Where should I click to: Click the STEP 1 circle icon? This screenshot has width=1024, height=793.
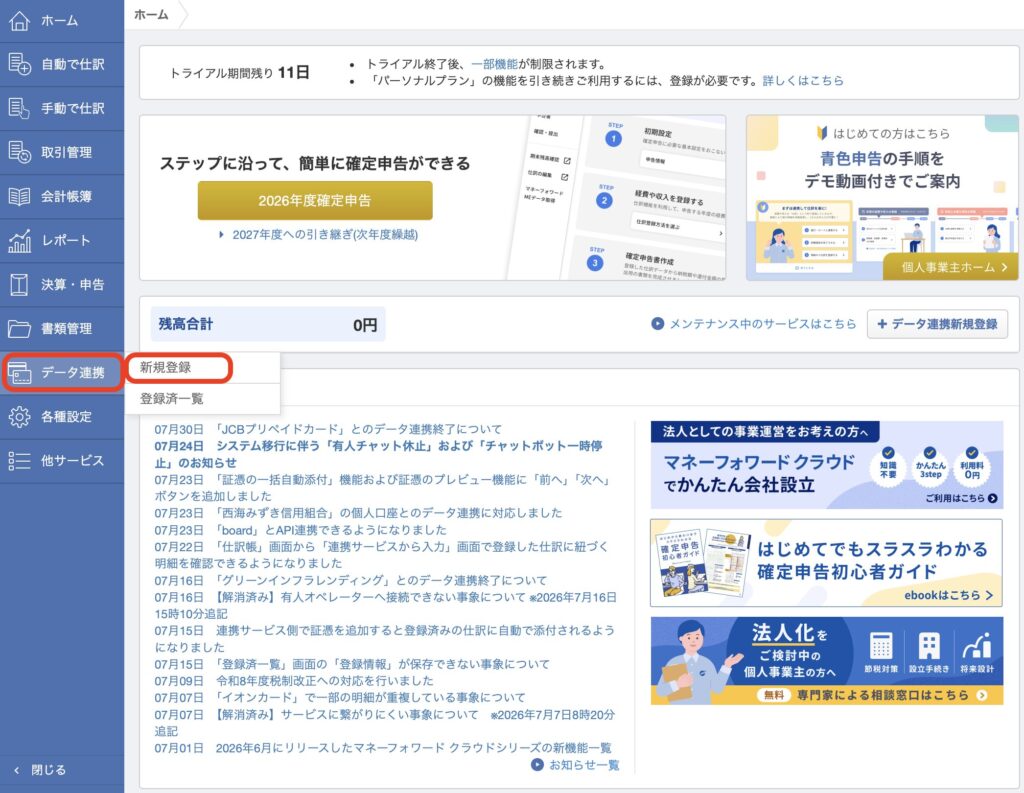(x=613, y=138)
